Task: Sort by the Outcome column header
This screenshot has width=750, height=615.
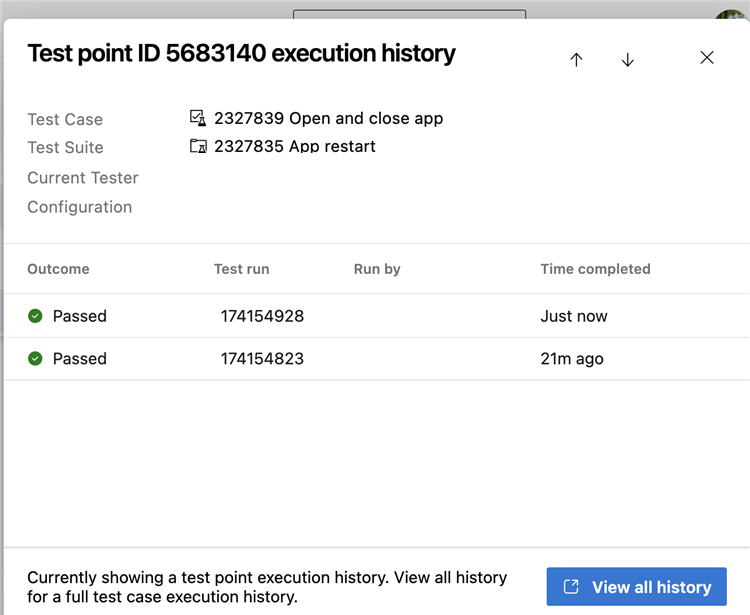Action: (x=58, y=269)
